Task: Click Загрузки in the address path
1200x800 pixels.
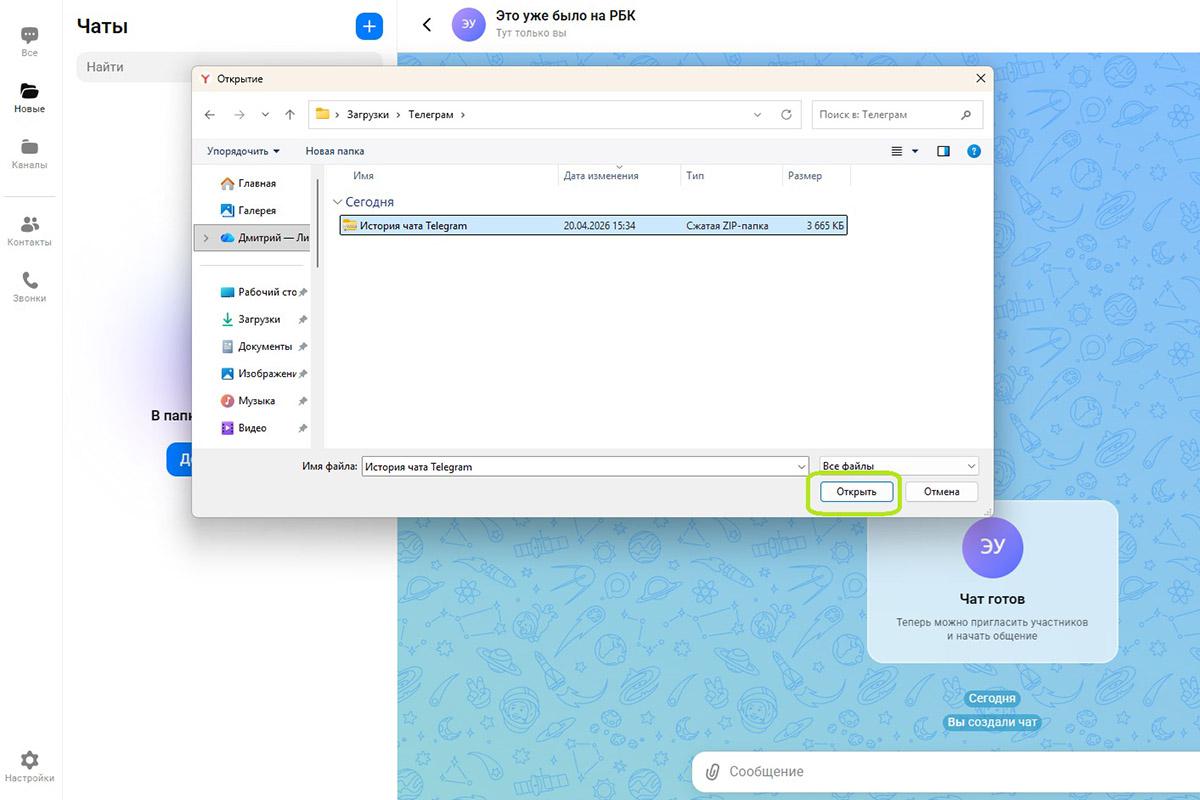Action: (368, 115)
